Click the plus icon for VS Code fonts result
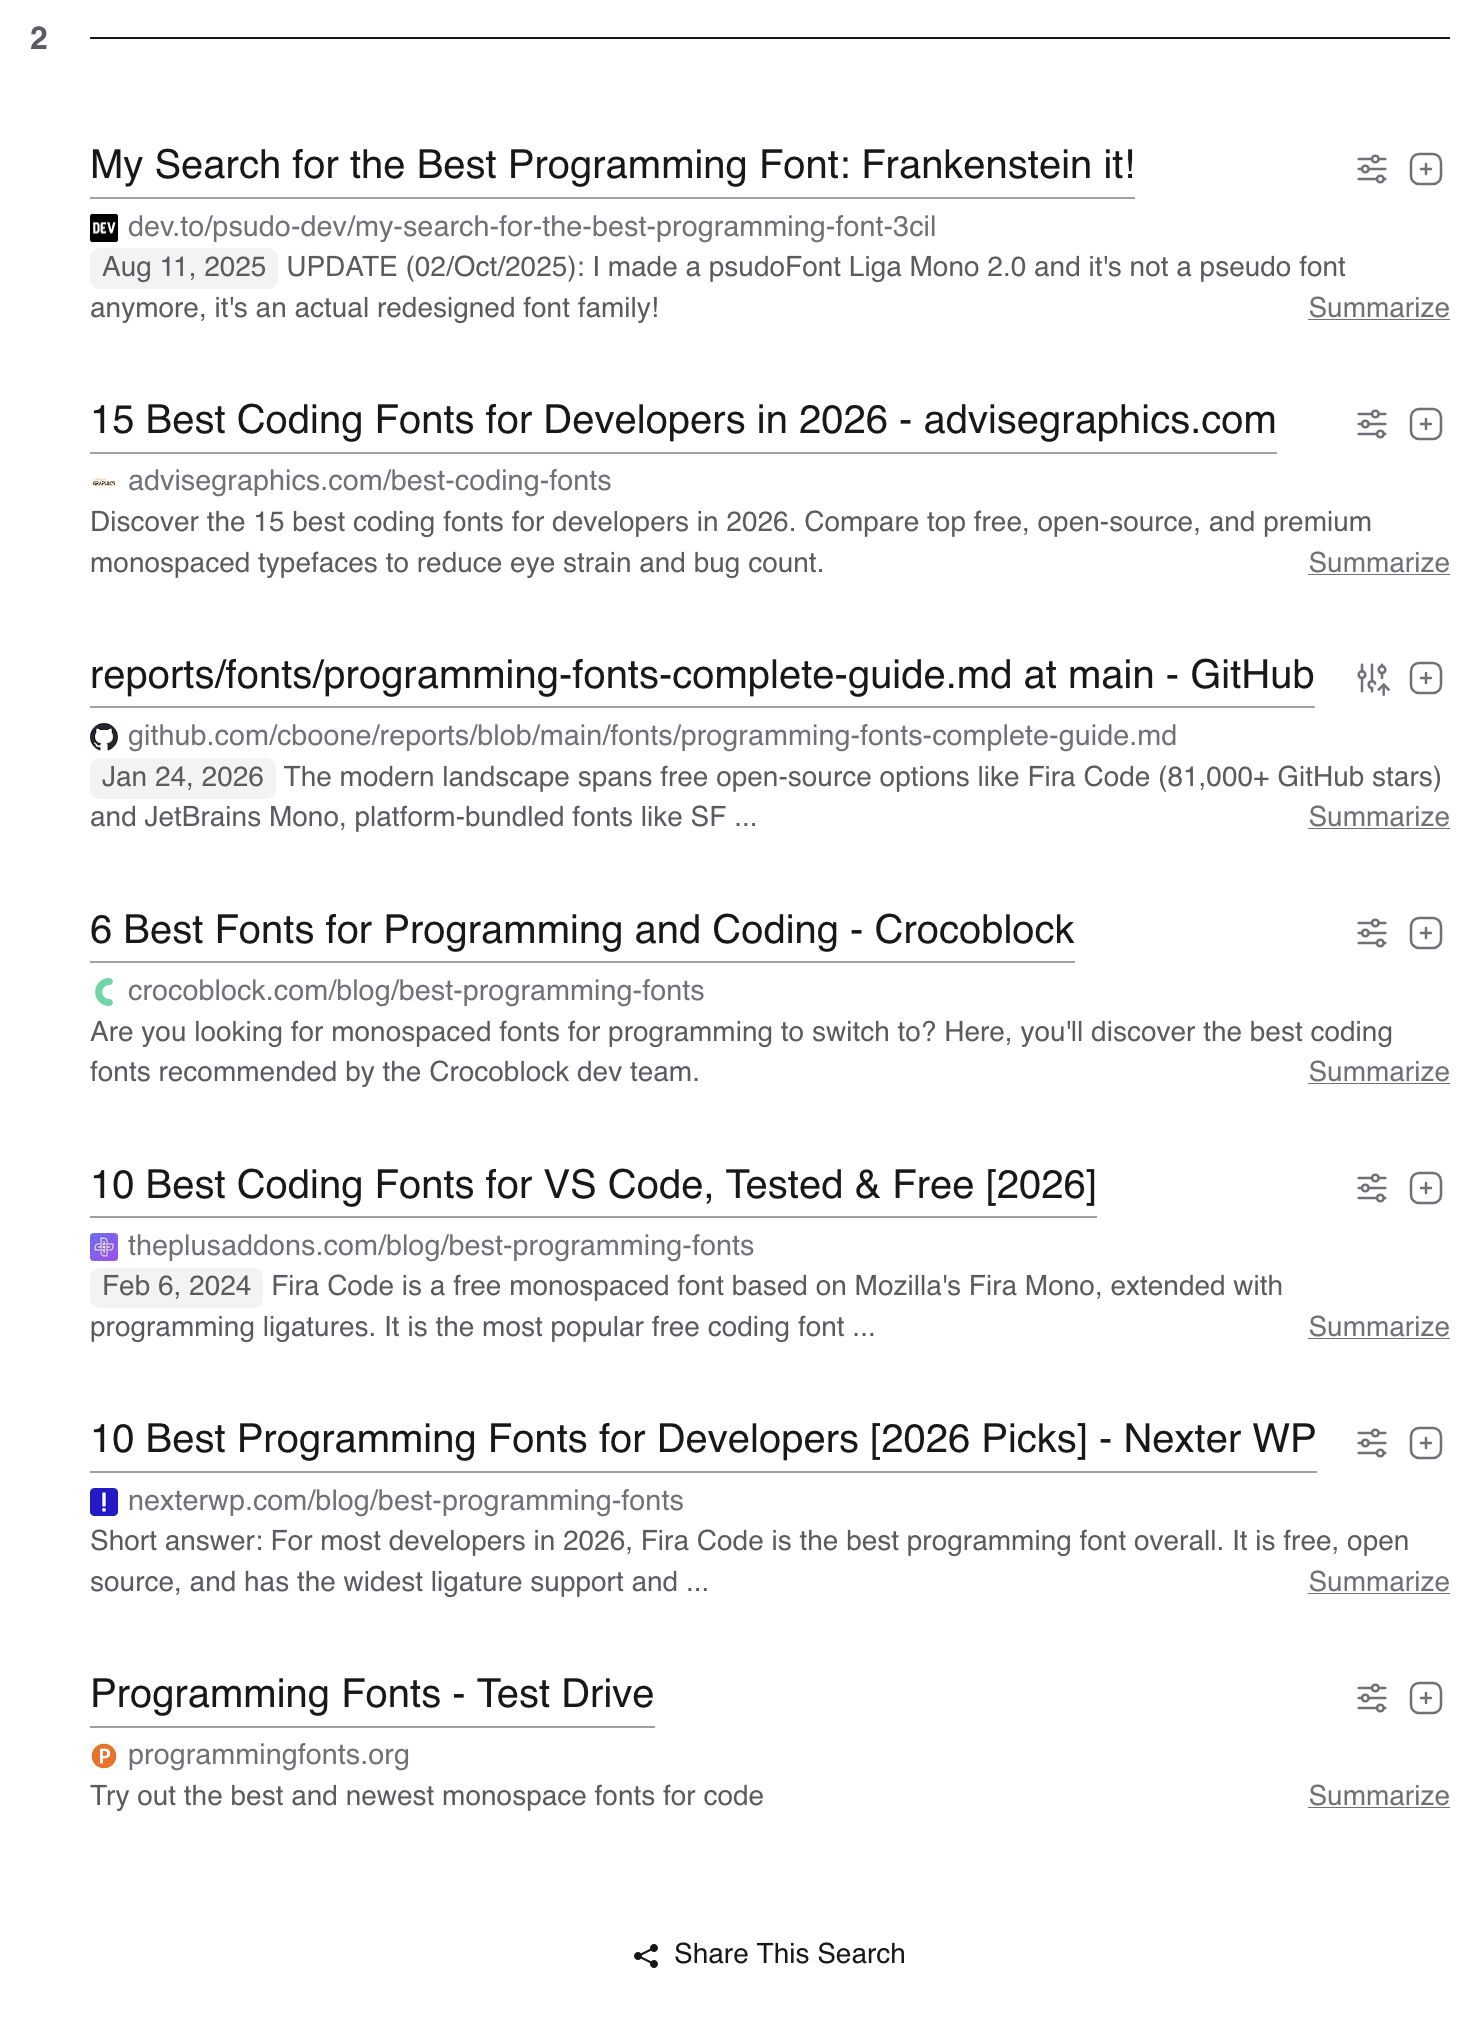Screen dimensions: 1484x2032 [x=1425, y=1188]
